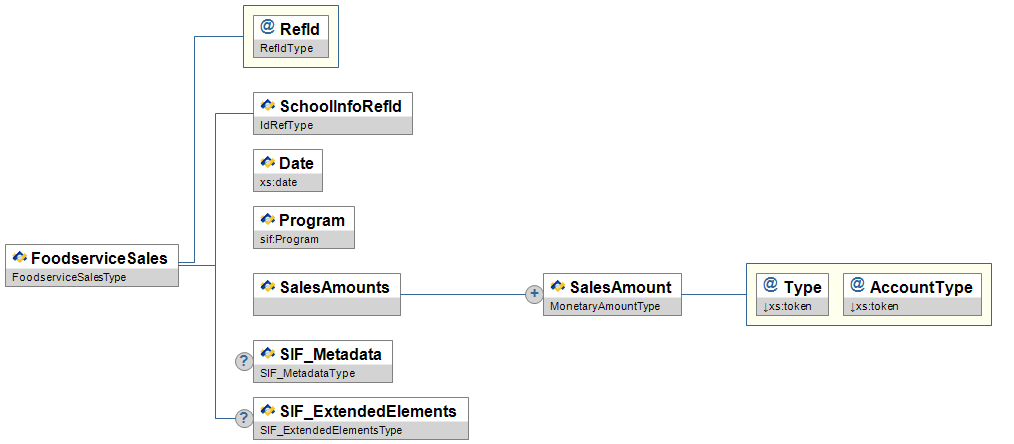This screenshot has width=1014, height=444.
Task: Click the optional marker beside SIF_Metadata
Action: click(243, 361)
